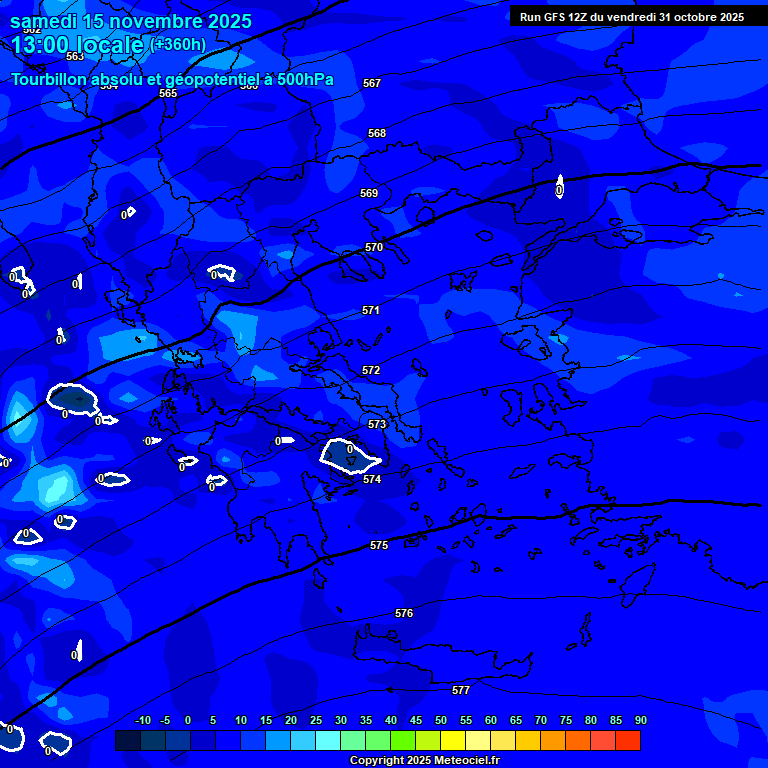Click the 565 contour label
The image size is (768, 768).
pos(168,93)
